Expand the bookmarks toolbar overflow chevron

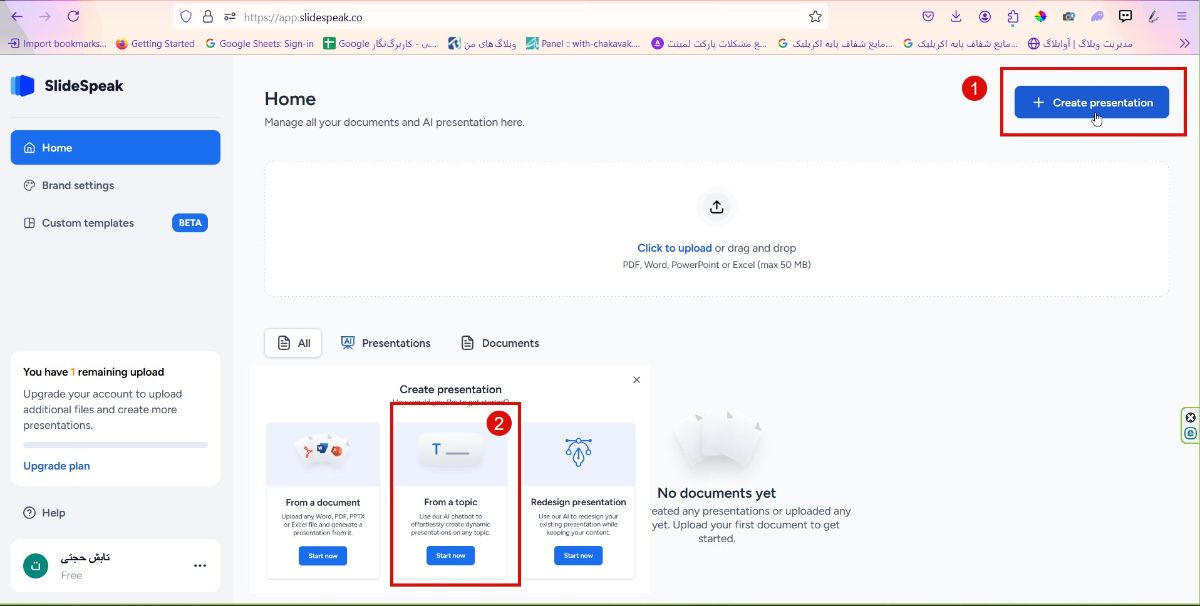click(1184, 43)
